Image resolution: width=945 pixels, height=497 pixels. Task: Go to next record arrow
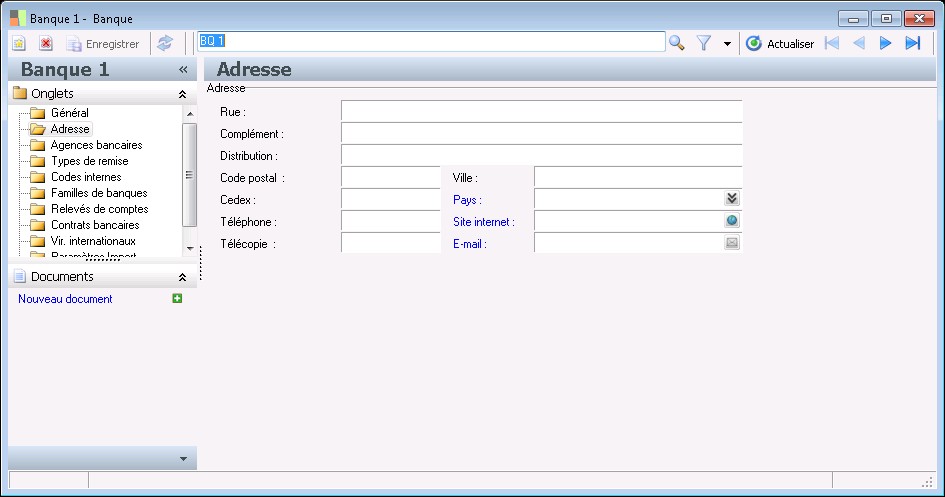[x=885, y=43]
